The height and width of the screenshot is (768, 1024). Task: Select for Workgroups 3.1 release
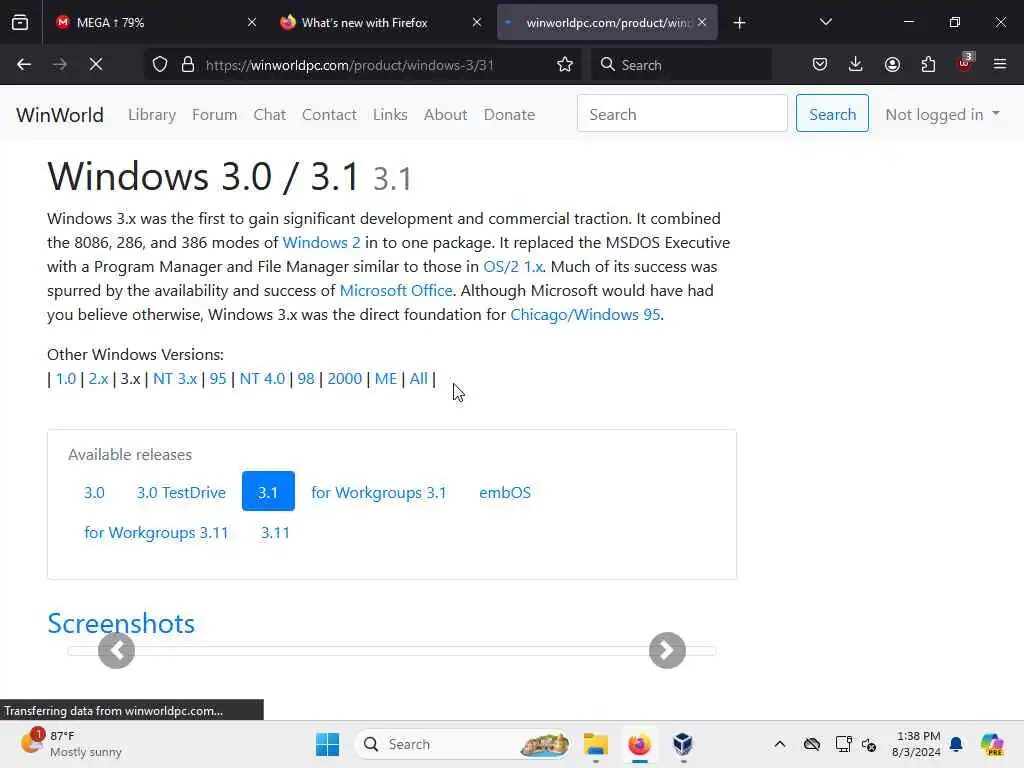pyautogui.click(x=379, y=492)
